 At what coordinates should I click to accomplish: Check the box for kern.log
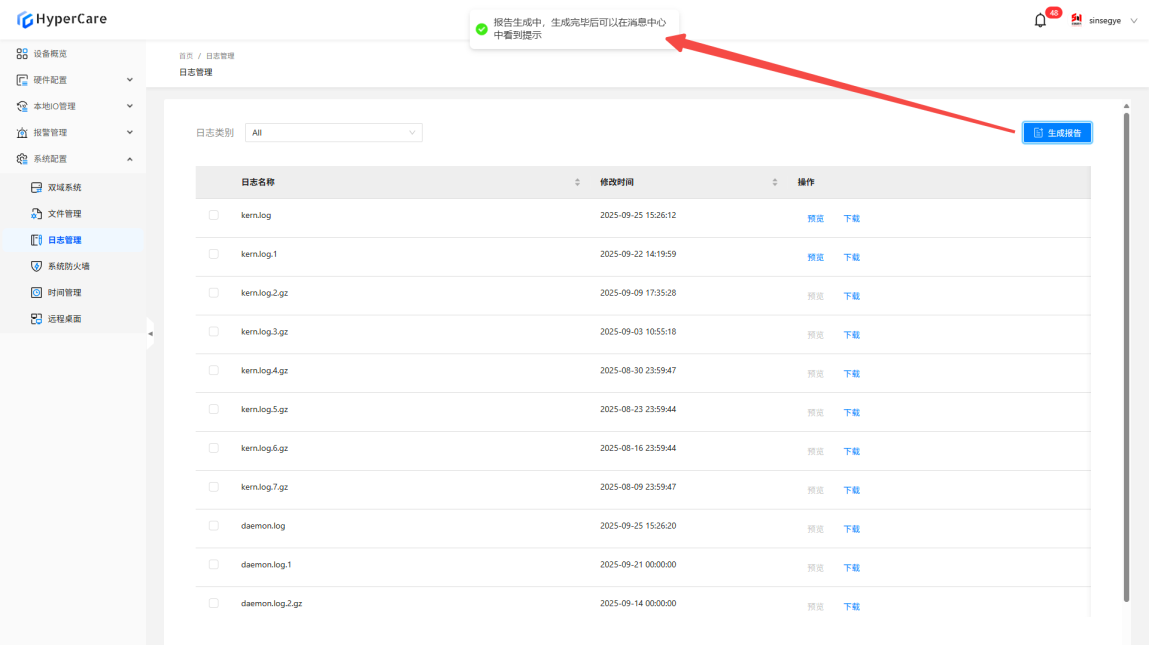pos(213,215)
